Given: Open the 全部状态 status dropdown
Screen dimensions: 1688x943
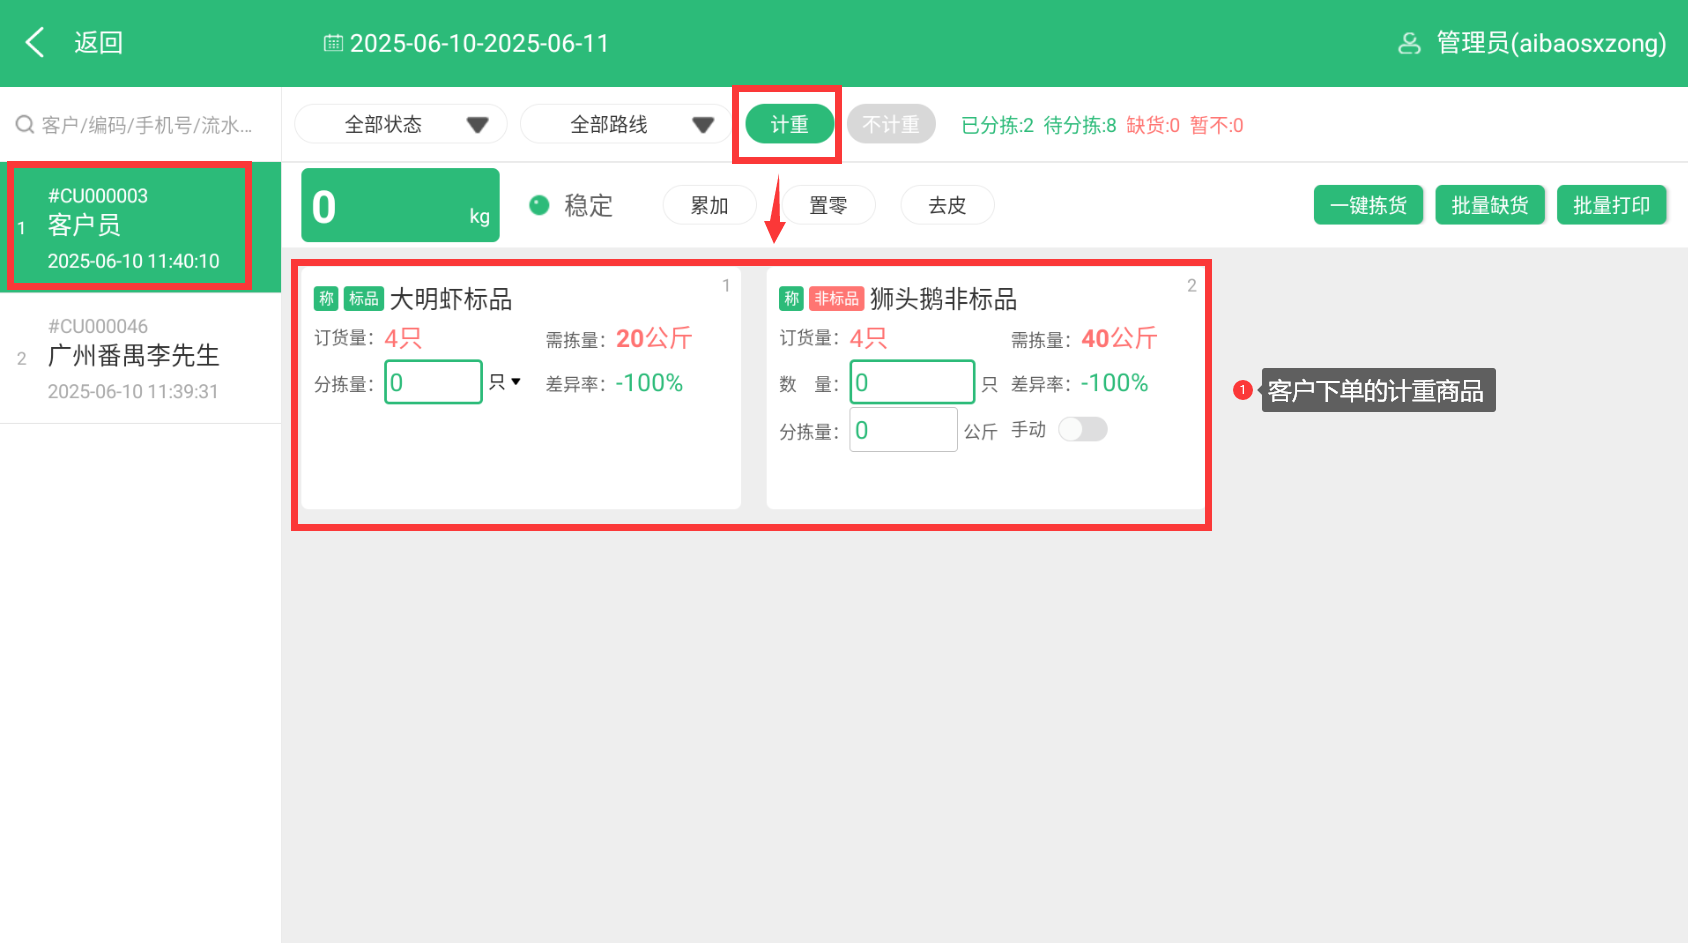Looking at the screenshot, I should pyautogui.click(x=400, y=125).
